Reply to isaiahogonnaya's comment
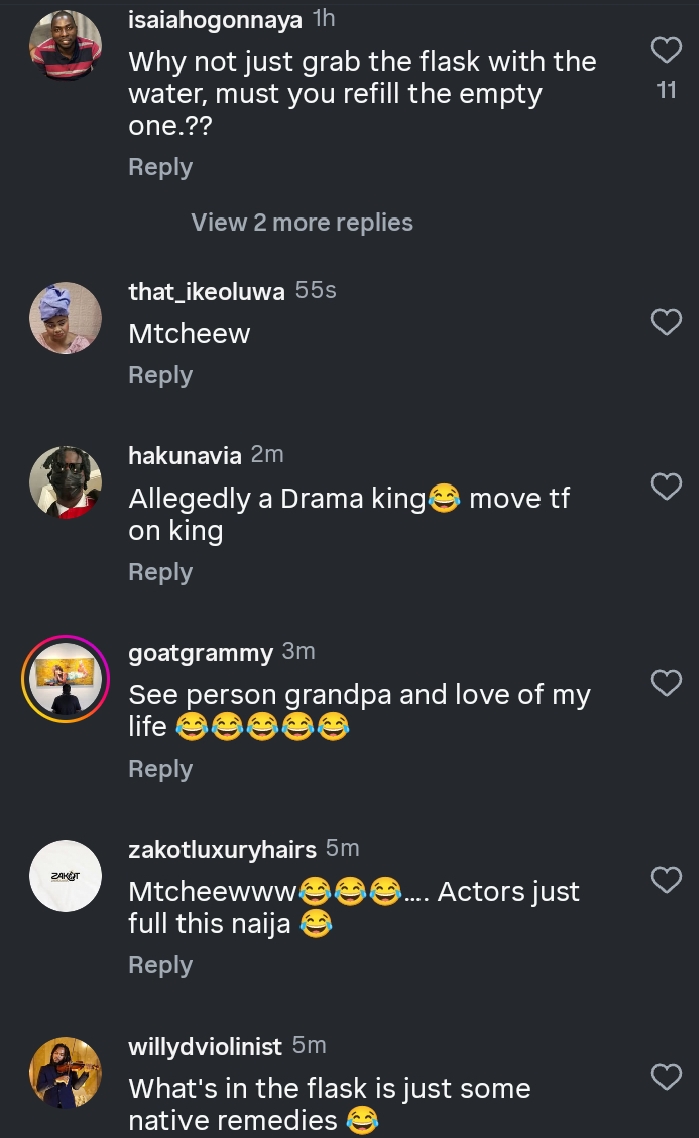The image size is (699, 1138). tap(160, 167)
